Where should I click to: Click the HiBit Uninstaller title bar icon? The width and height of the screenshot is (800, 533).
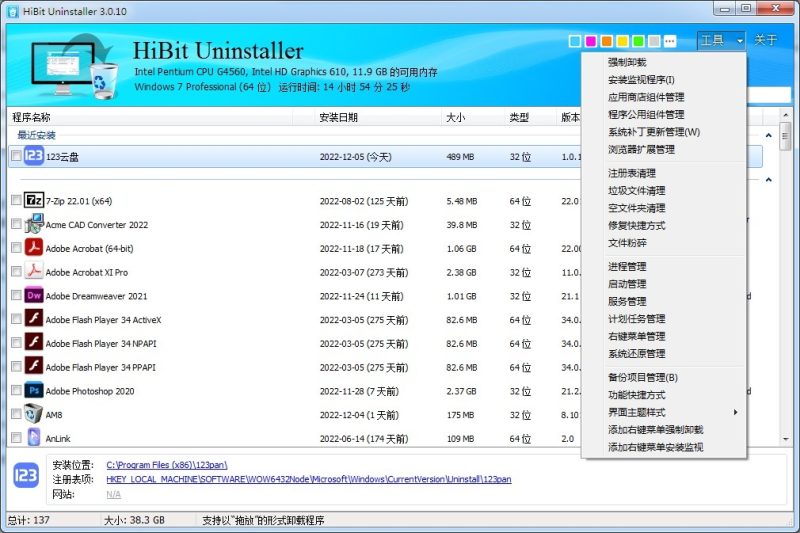coord(13,11)
